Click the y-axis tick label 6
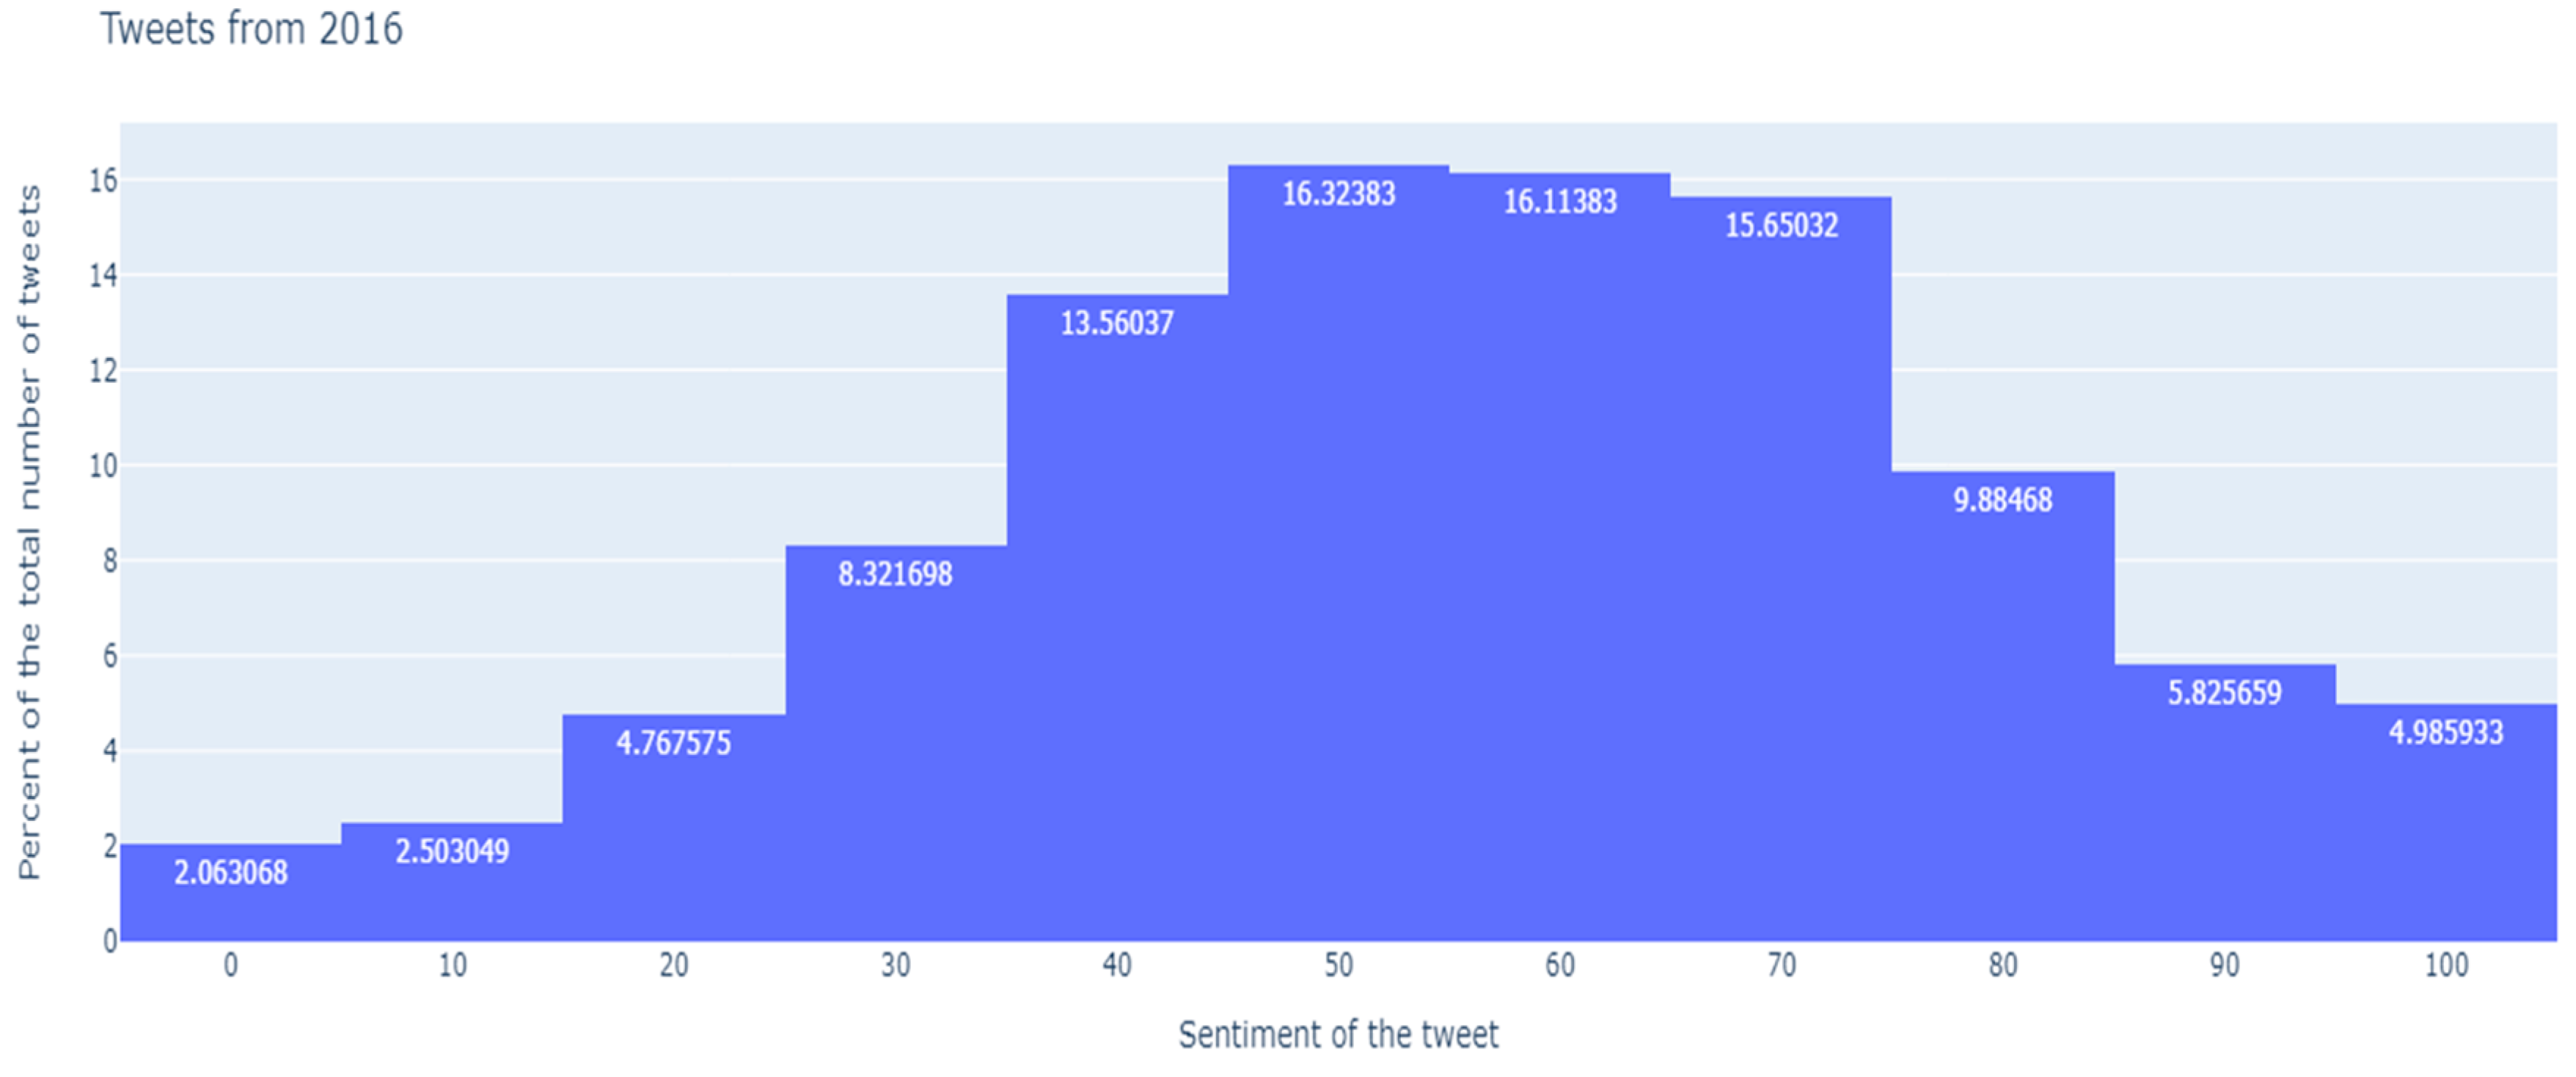The width and height of the screenshot is (2576, 1077). 109,656
